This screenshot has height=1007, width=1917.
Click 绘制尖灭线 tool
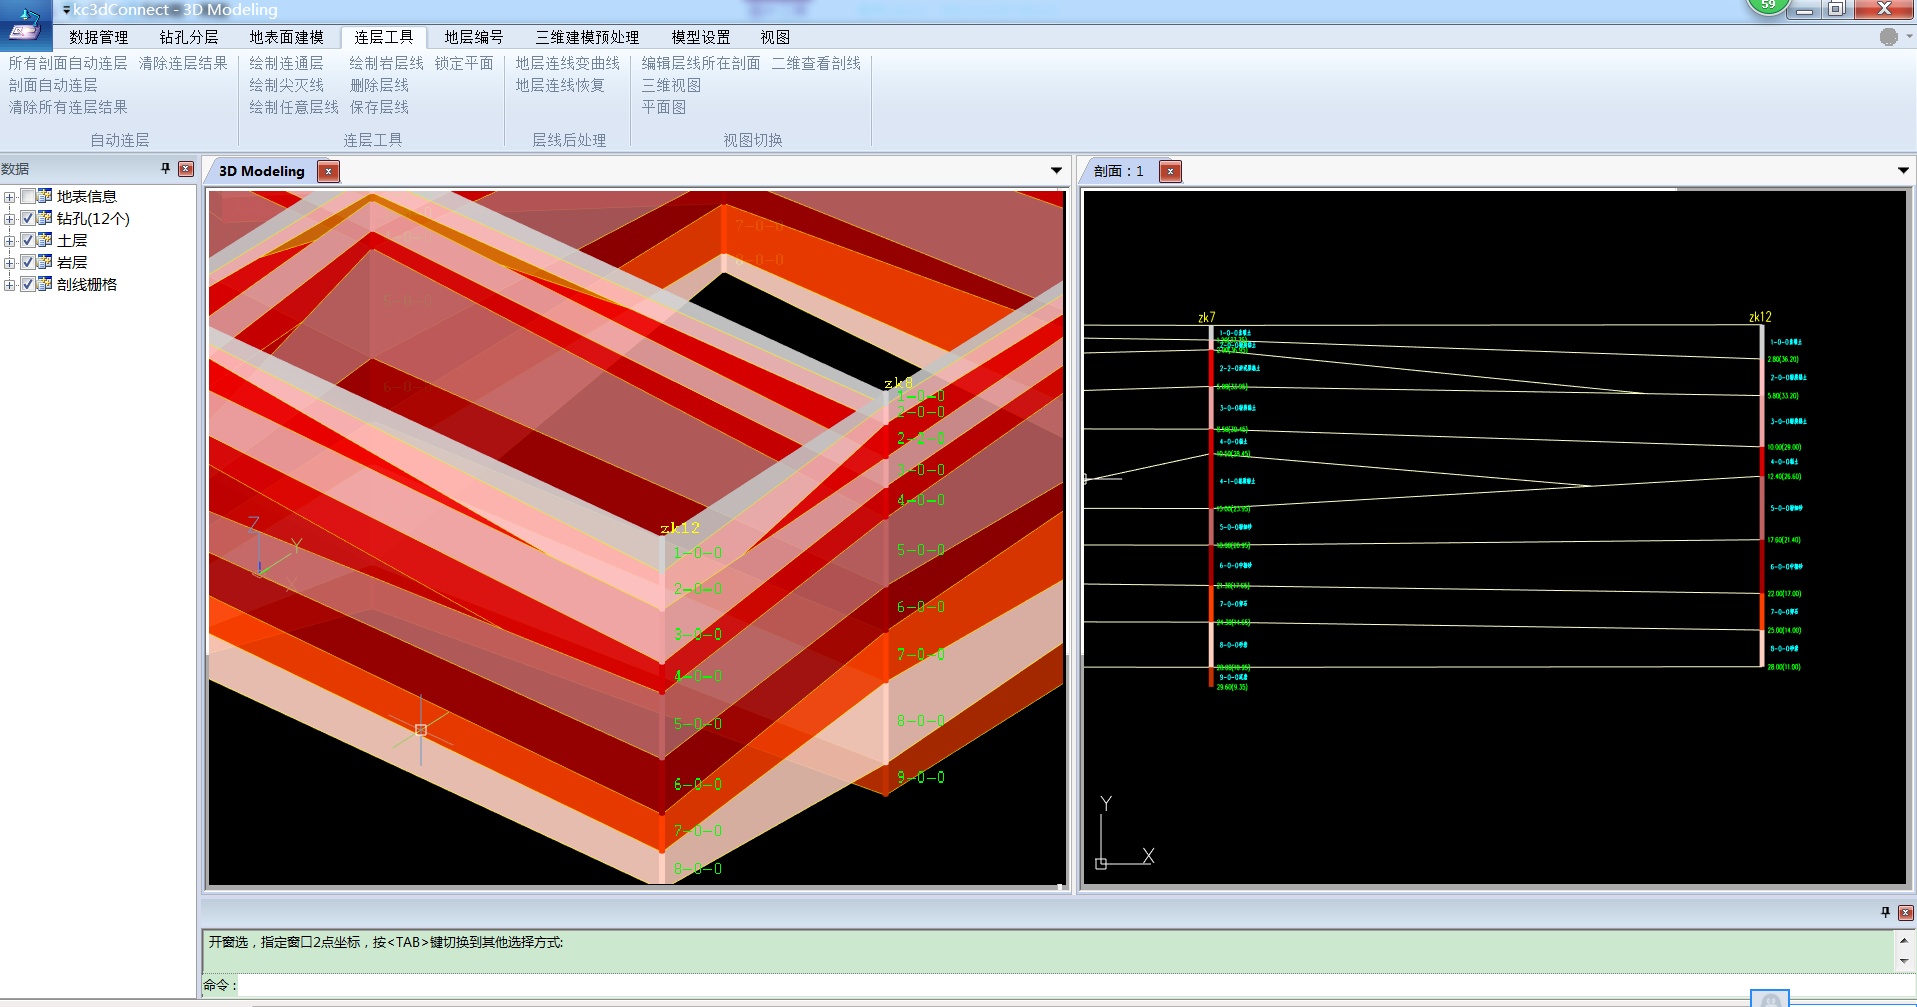pos(286,85)
